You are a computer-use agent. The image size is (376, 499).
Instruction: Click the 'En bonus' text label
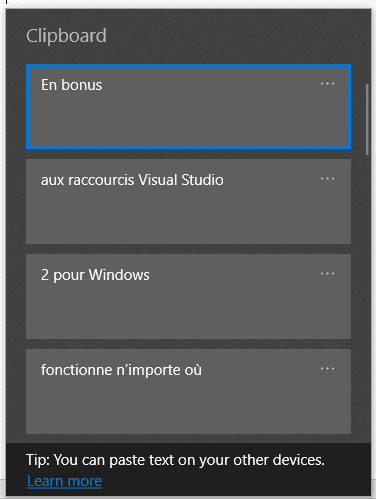tap(71, 85)
